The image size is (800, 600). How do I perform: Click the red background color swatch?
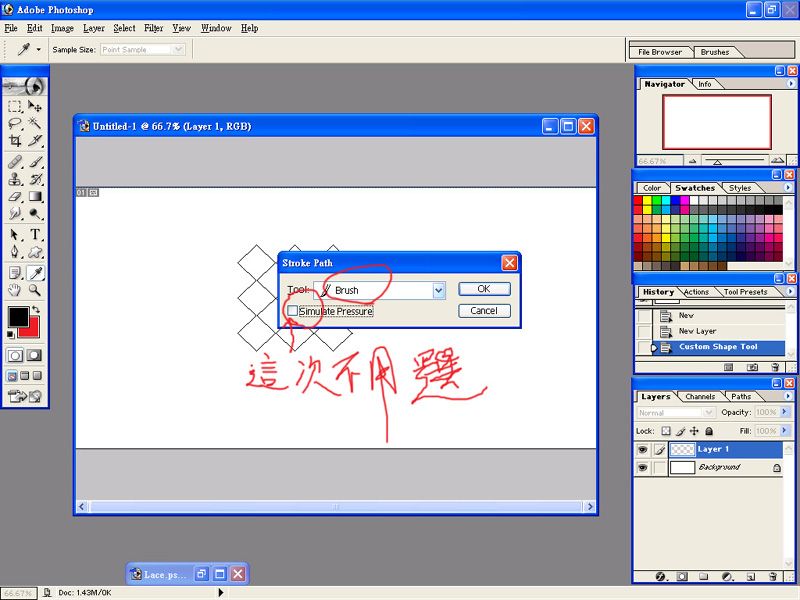pos(32,330)
